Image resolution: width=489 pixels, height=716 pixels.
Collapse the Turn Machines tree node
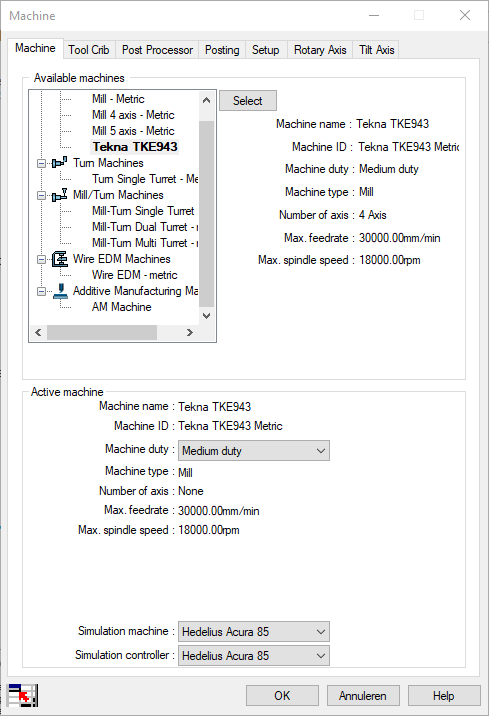(x=42, y=163)
